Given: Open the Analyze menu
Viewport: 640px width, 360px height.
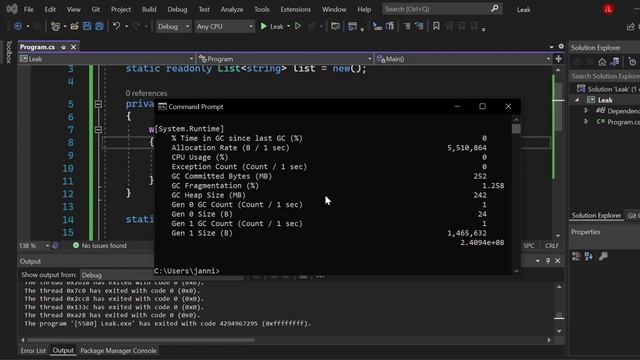Looking at the screenshot, I should coord(232,9).
